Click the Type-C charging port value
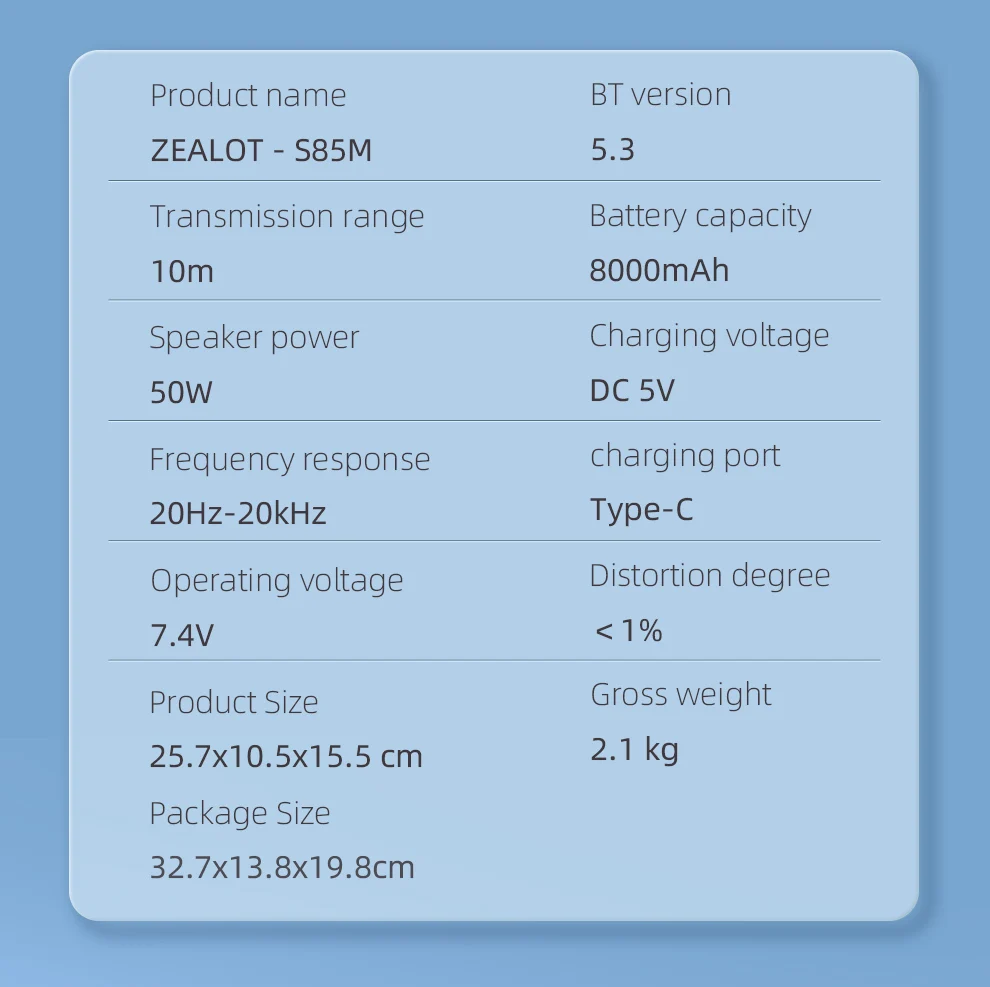990x987 pixels. (641, 510)
